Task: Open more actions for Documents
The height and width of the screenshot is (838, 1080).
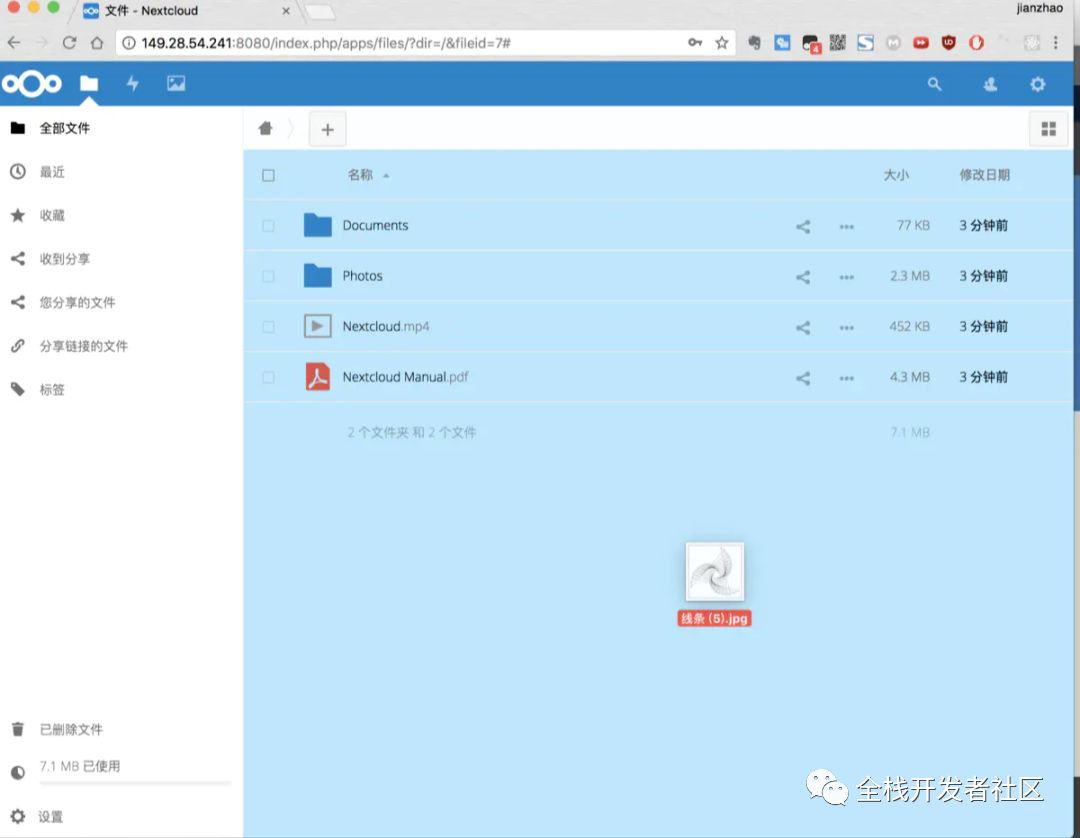Action: 847,227
